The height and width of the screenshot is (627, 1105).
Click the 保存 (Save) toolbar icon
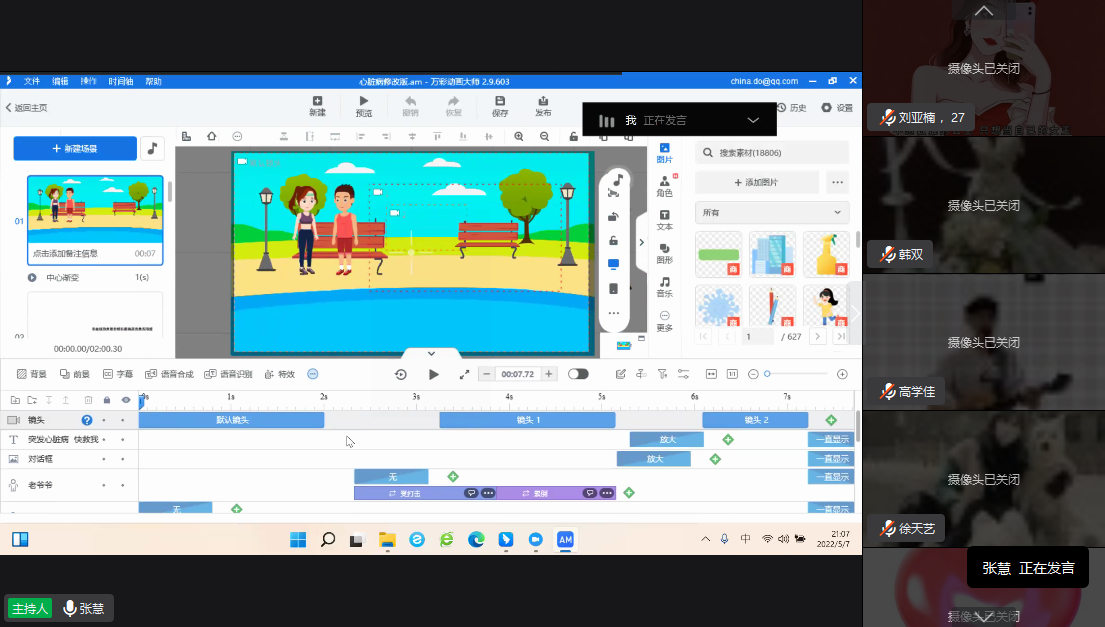500,106
